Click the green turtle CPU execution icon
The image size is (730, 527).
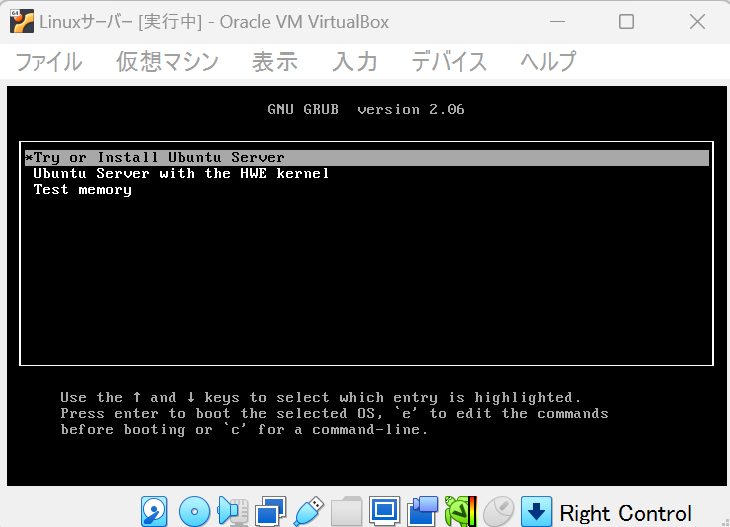(460, 511)
